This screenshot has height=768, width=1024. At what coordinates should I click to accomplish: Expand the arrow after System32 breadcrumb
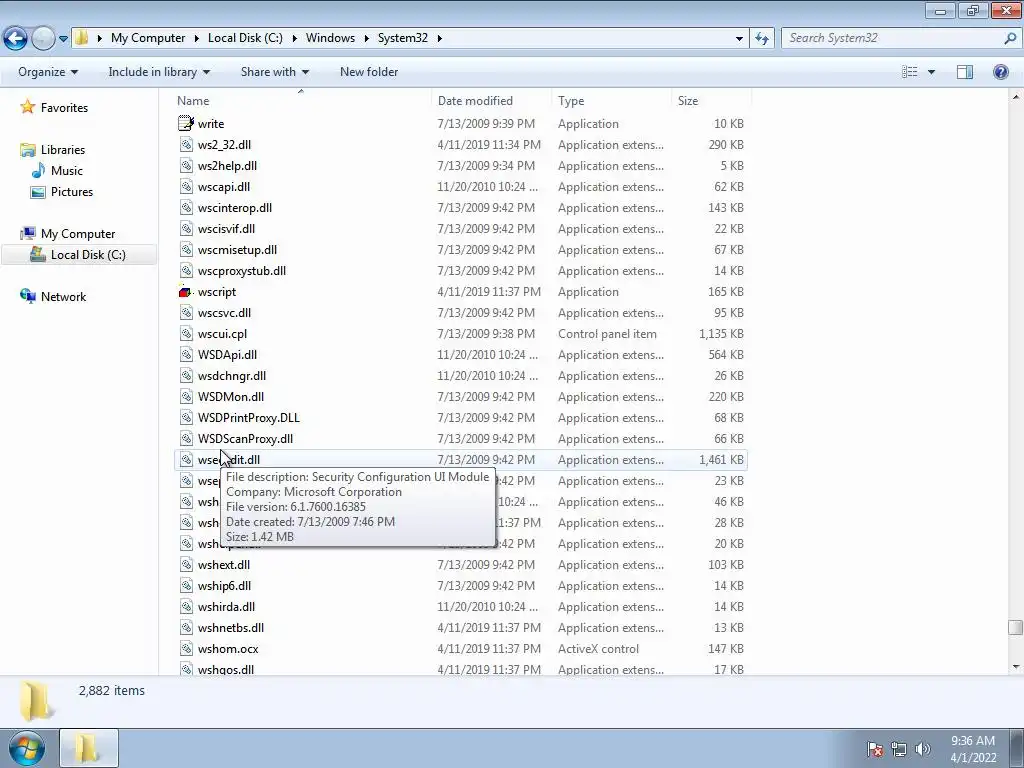[x=440, y=39]
